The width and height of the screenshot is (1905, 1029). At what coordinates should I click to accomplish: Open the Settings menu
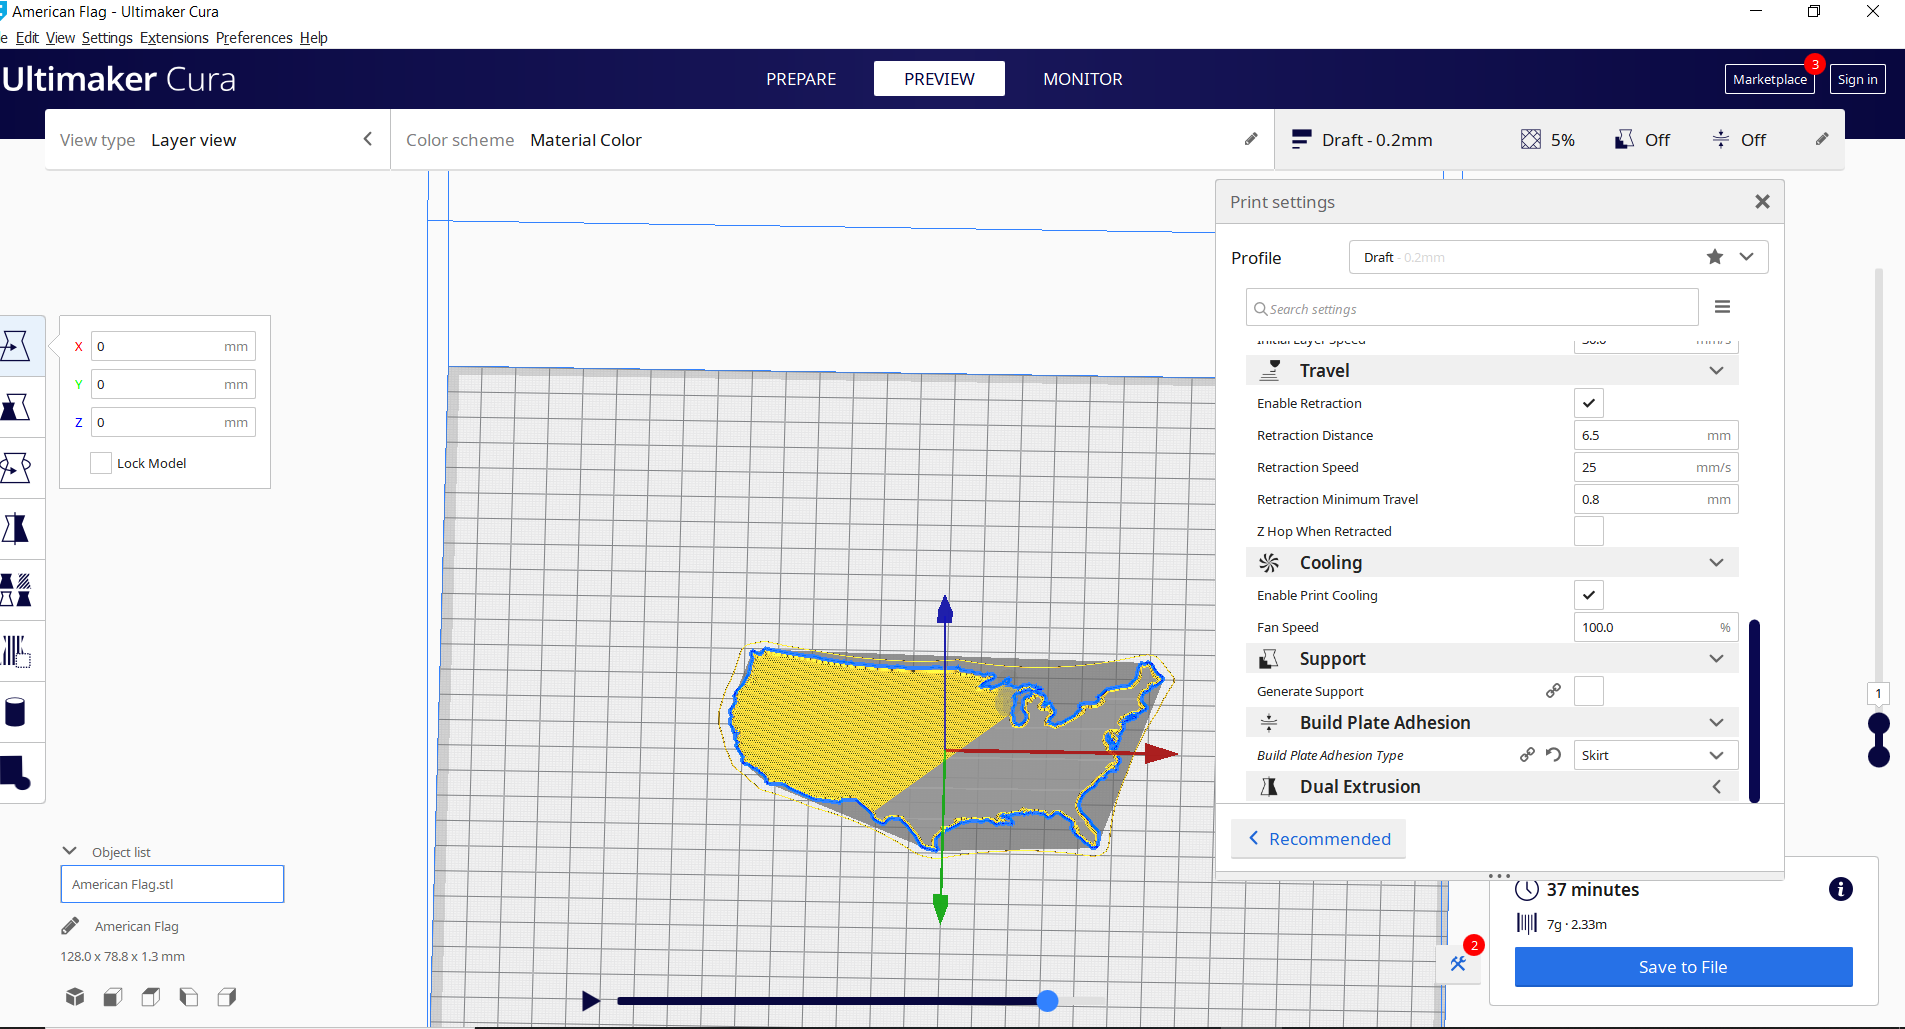(x=107, y=38)
